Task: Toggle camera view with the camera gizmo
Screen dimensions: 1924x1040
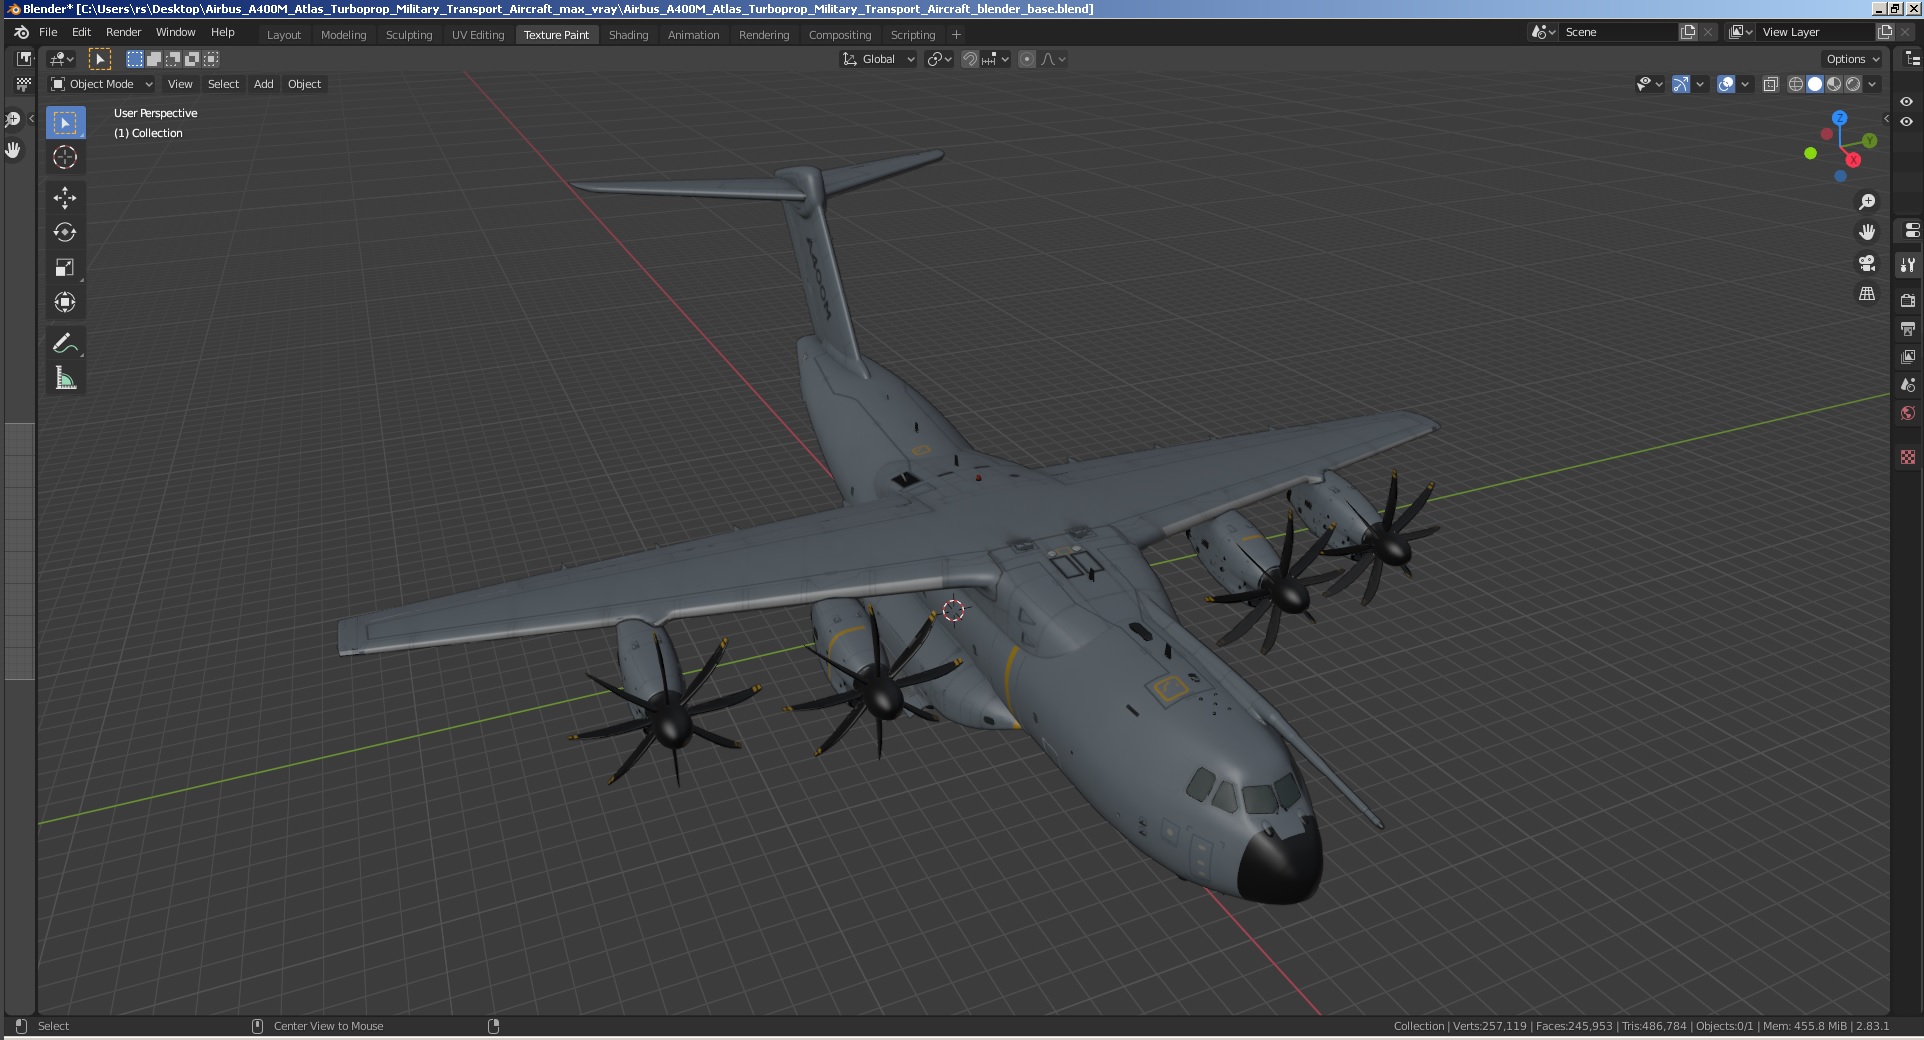Action: click(x=1867, y=263)
